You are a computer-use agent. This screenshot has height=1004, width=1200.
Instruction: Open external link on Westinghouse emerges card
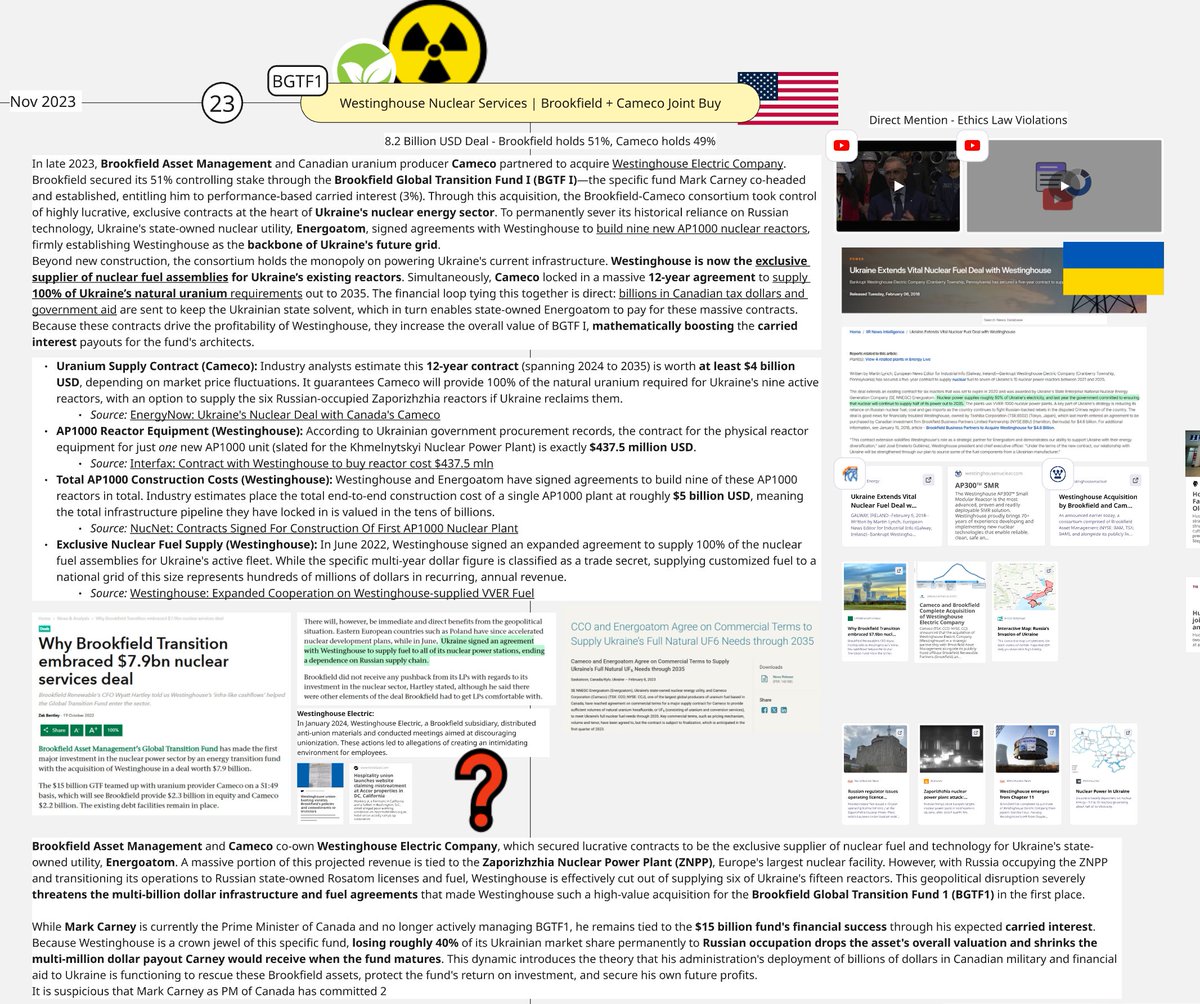(x=1051, y=733)
